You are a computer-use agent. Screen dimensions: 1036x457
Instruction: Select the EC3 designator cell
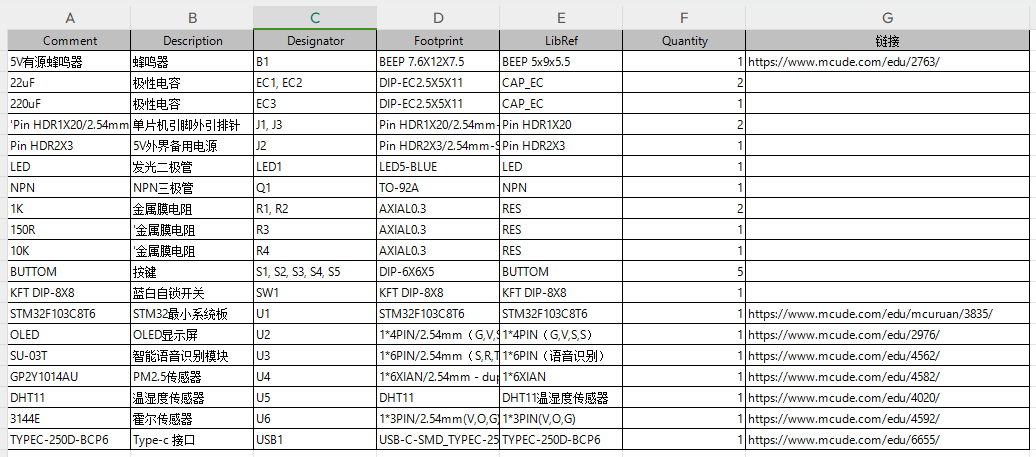tap(315, 104)
